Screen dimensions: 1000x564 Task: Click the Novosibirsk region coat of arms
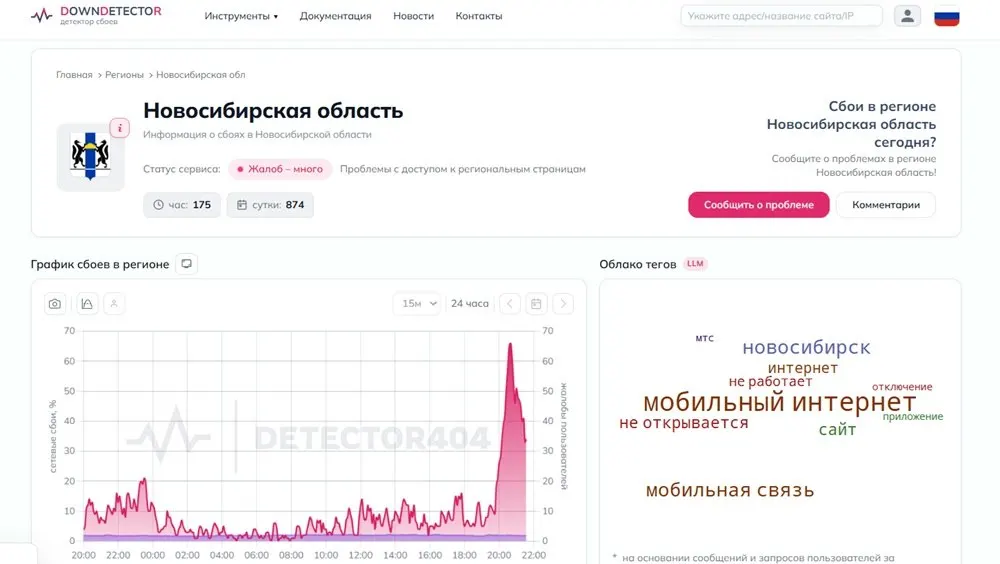tap(90, 157)
